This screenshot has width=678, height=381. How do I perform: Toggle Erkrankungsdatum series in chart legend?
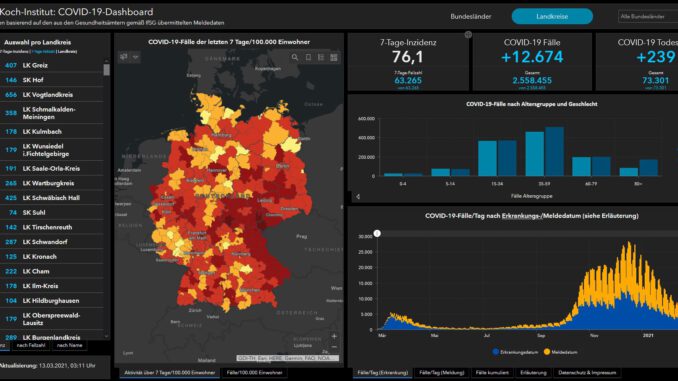515,352
